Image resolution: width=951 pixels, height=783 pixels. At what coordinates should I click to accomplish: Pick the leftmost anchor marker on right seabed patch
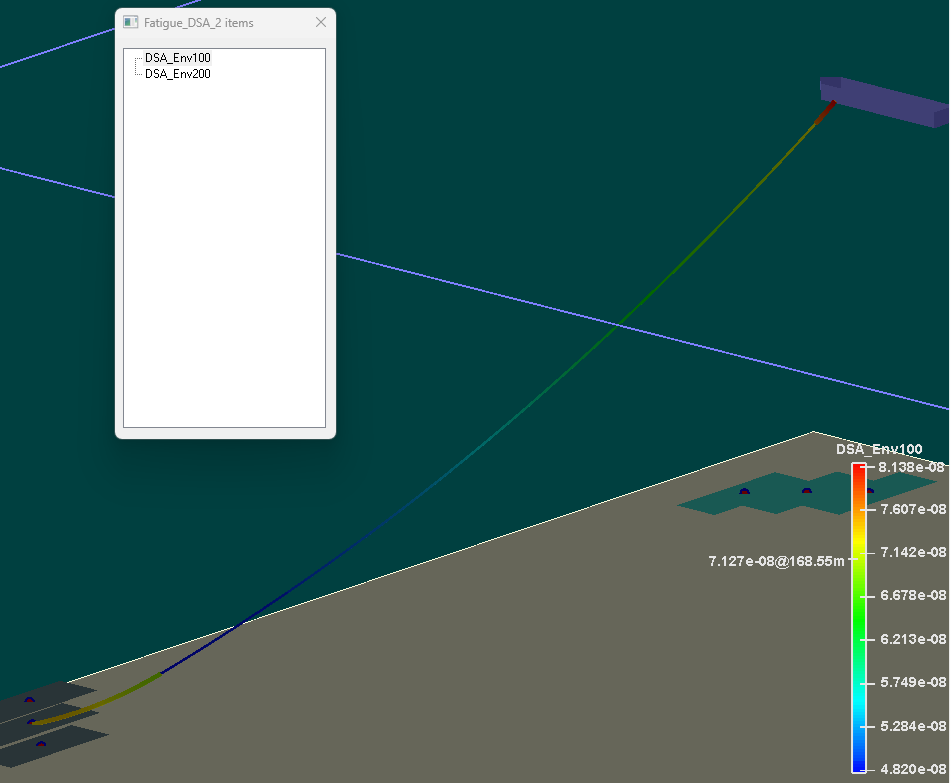coord(744,491)
